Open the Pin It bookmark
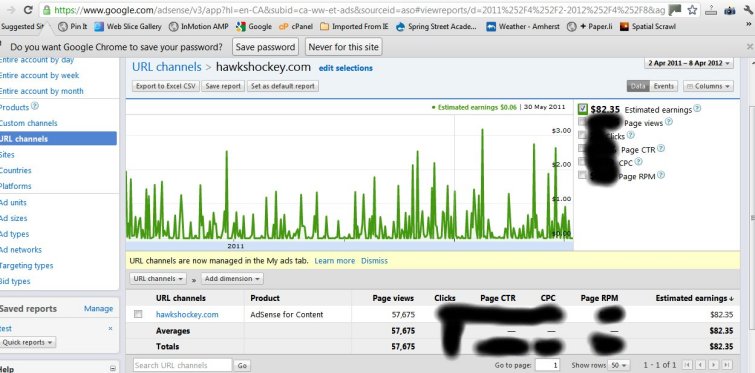 click(73, 27)
